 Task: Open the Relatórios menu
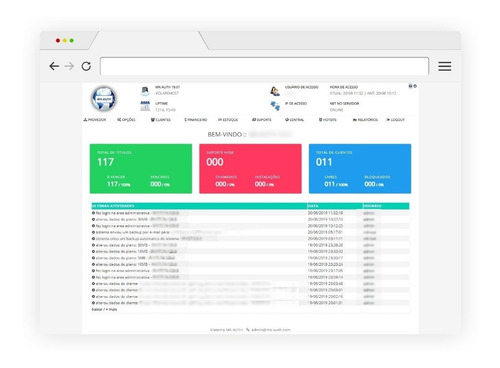pyautogui.click(x=365, y=120)
